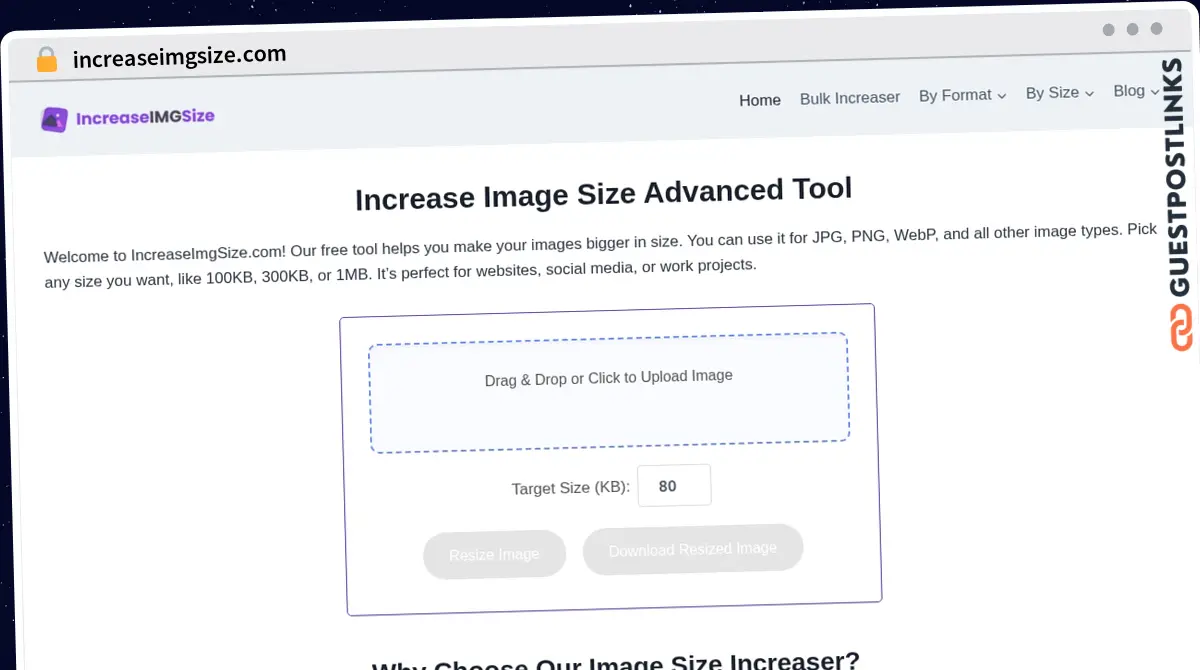Viewport: 1200px width, 670px height.
Task: Expand the By Size dropdown
Action: [x=1060, y=93]
